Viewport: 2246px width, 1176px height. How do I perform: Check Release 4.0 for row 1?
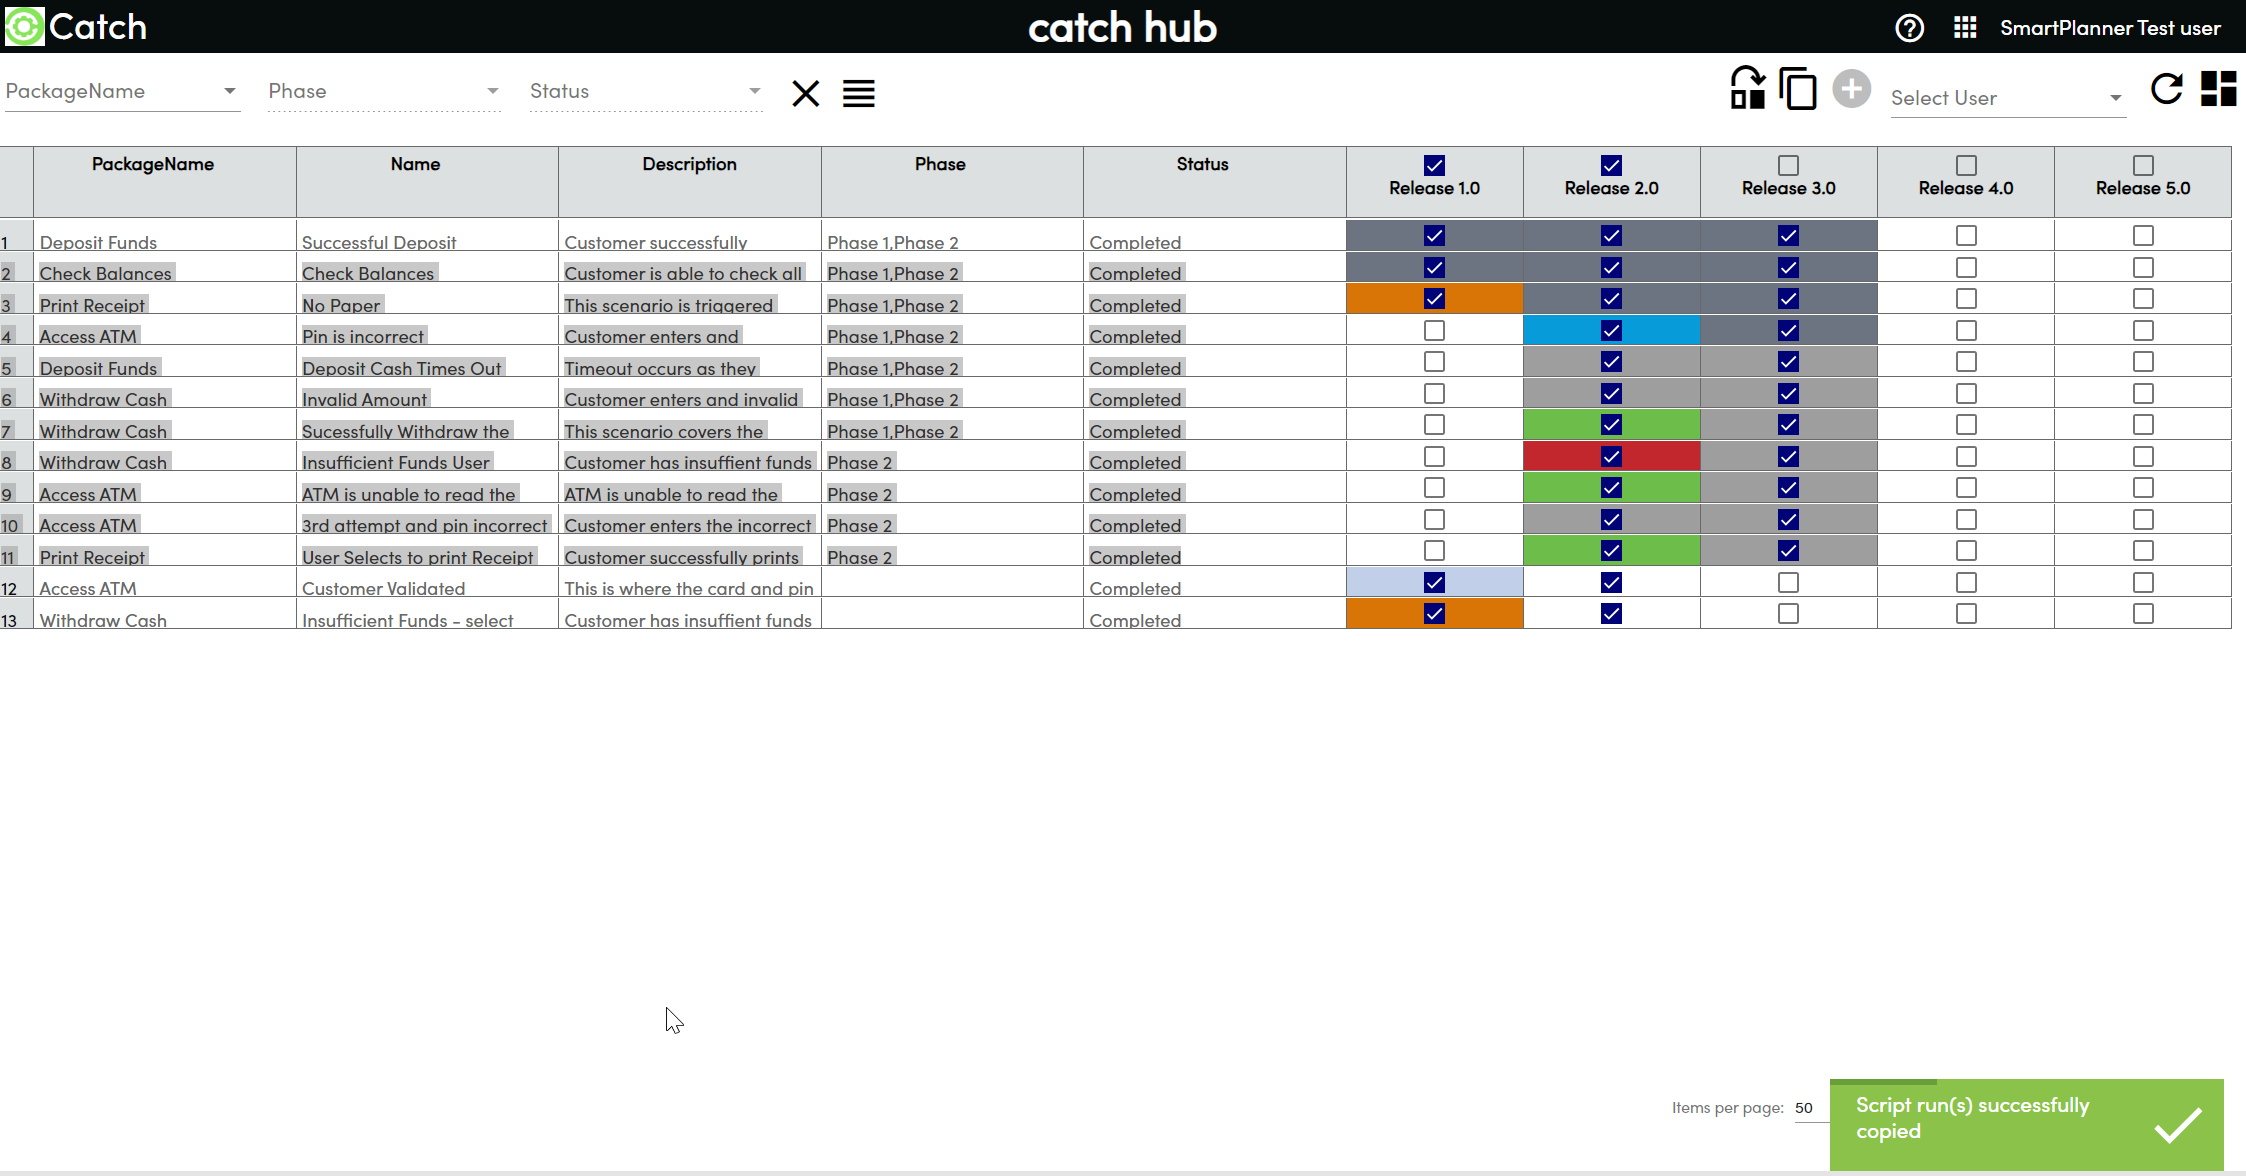[x=1965, y=236]
